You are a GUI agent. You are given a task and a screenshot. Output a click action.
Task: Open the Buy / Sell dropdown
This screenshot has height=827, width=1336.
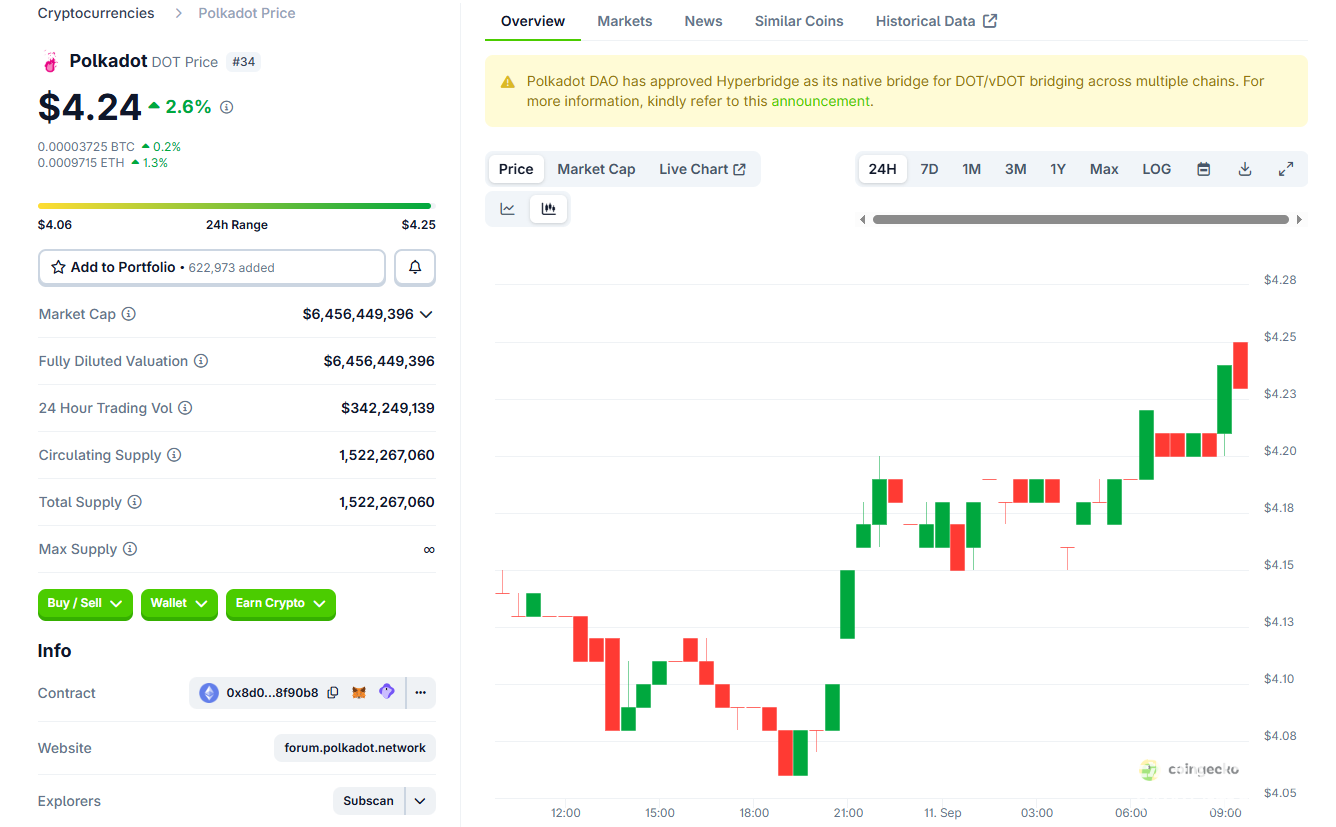(x=85, y=604)
